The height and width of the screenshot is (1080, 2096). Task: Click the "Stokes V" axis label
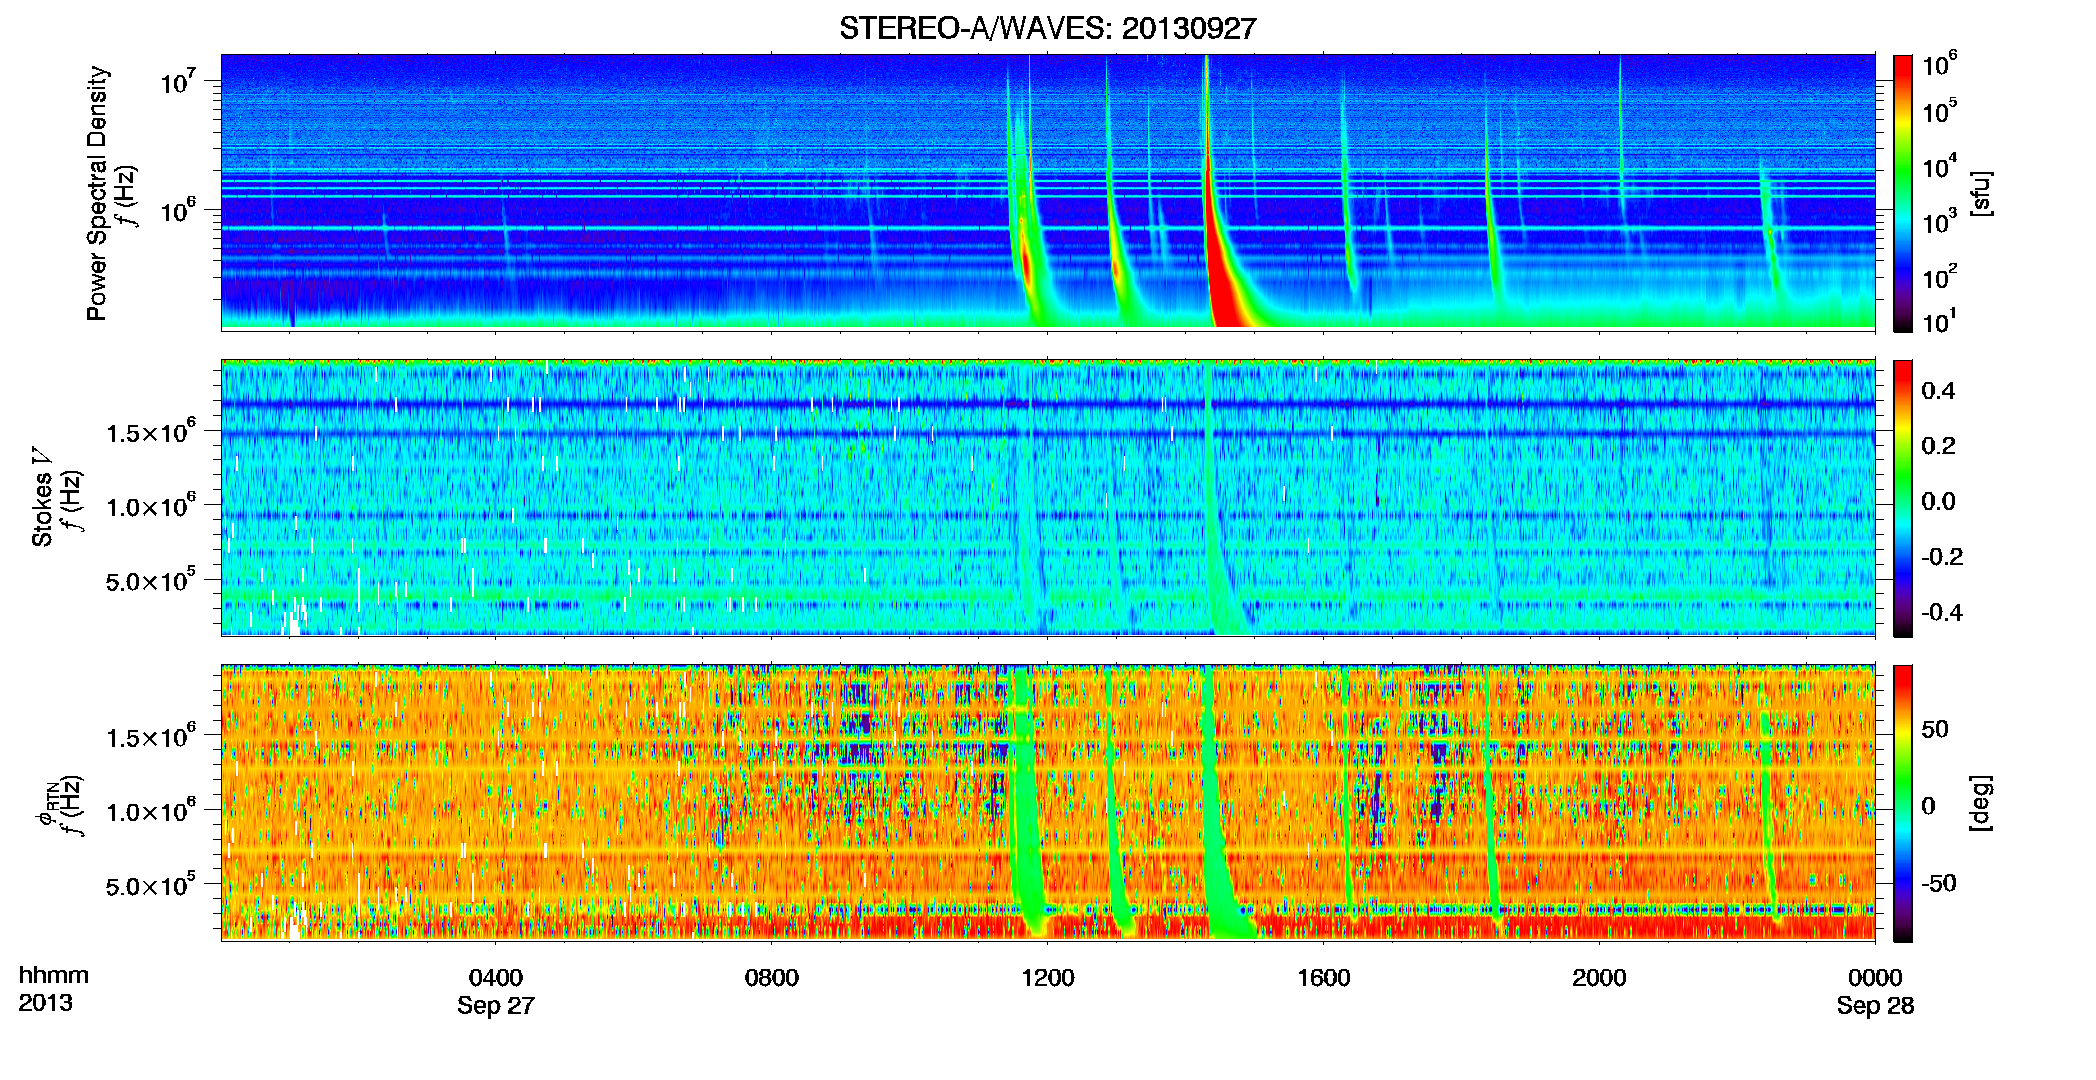click(x=42, y=497)
